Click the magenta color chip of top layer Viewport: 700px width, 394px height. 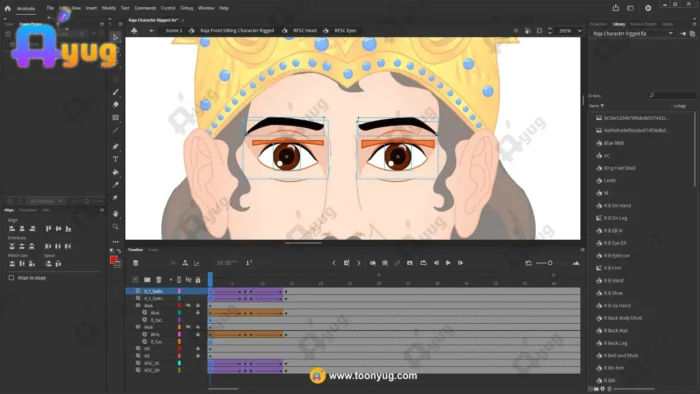tap(179, 291)
